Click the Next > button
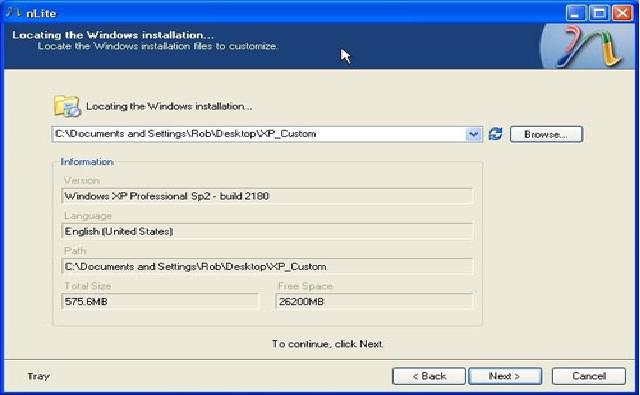 pos(505,376)
